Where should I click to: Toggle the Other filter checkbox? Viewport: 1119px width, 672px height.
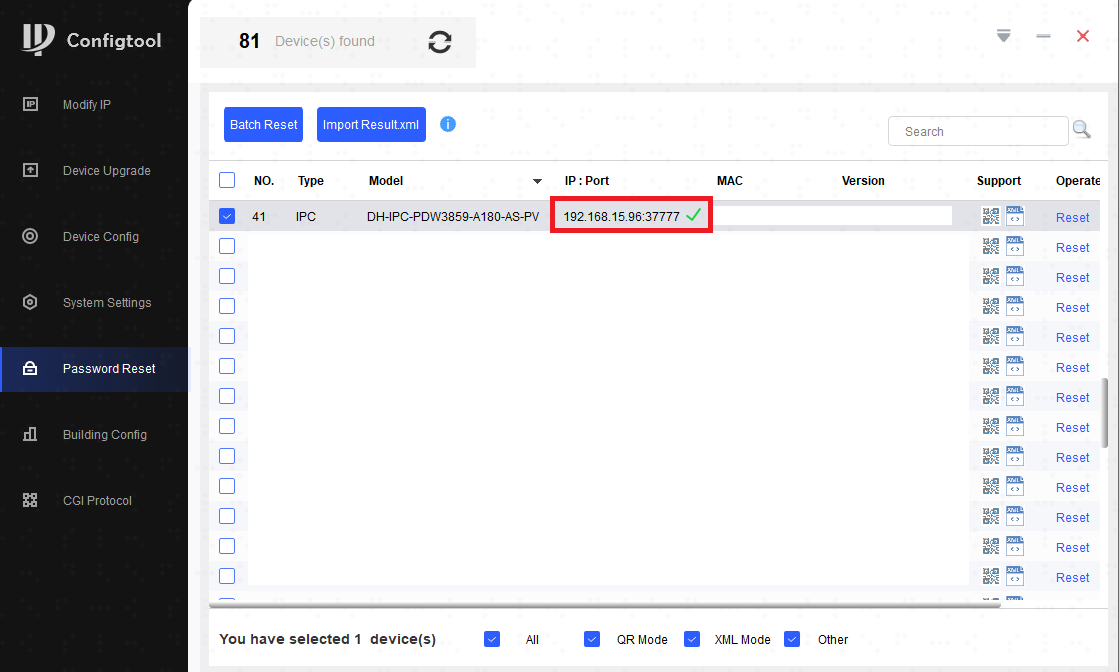point(791,639)
